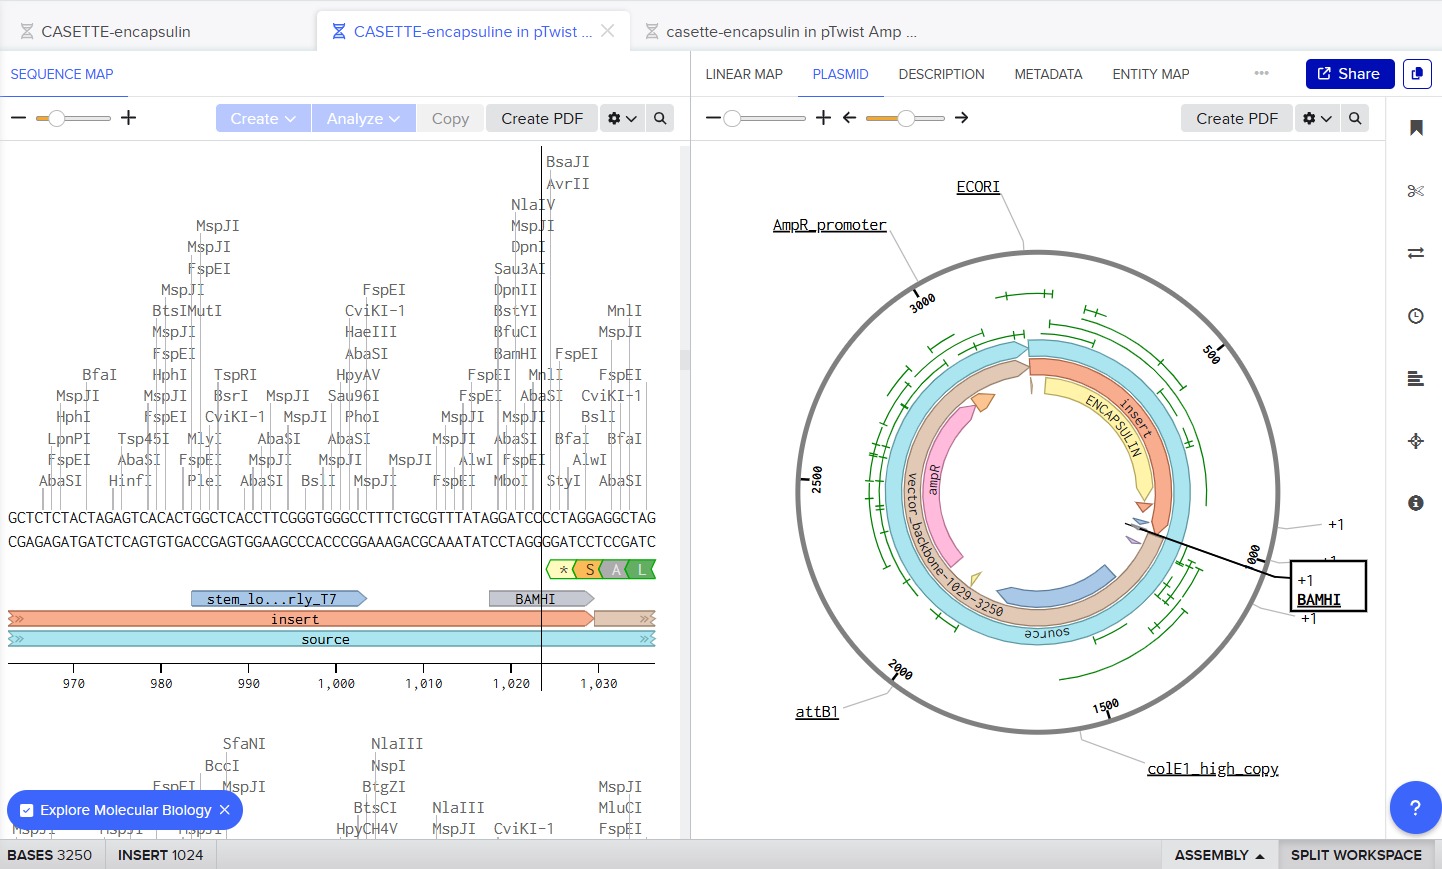Expand the Analyze dropdown
The width and height of the screenshot is (1442, 869).
[x=363, y=118]
